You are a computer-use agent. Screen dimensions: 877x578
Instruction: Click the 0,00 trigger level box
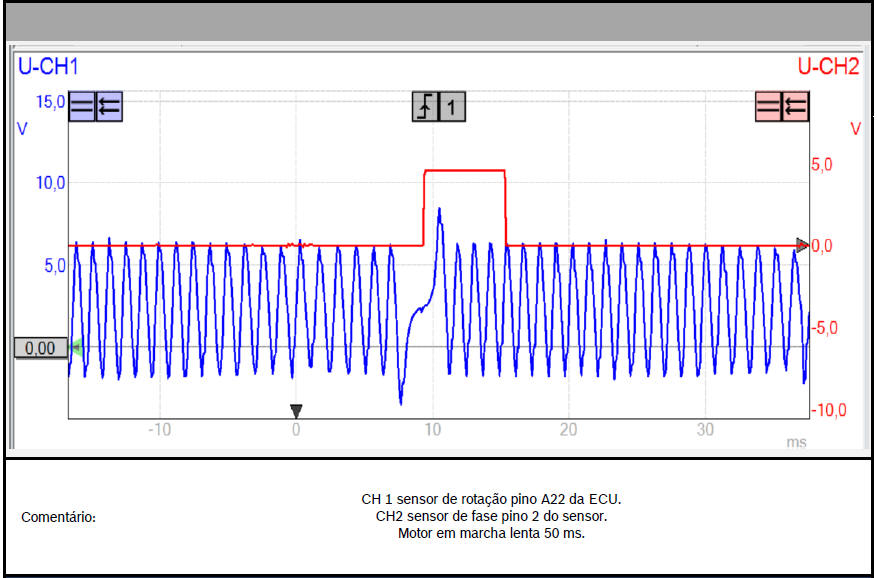tap(40, 348)
